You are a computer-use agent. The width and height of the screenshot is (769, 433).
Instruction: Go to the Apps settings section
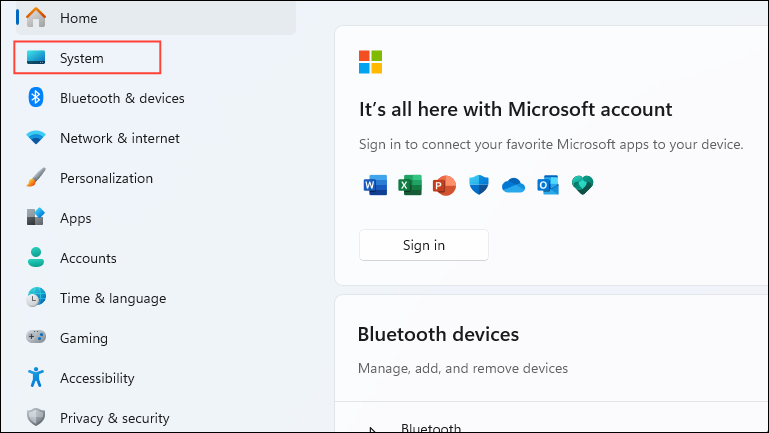[75, 218]
